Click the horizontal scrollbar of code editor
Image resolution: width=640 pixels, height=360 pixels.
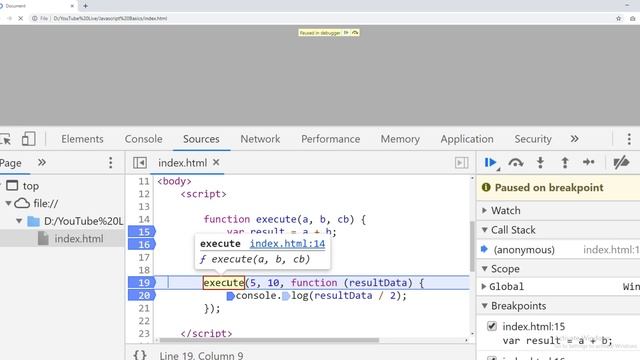pyautogui.click(x=269, y=340)
